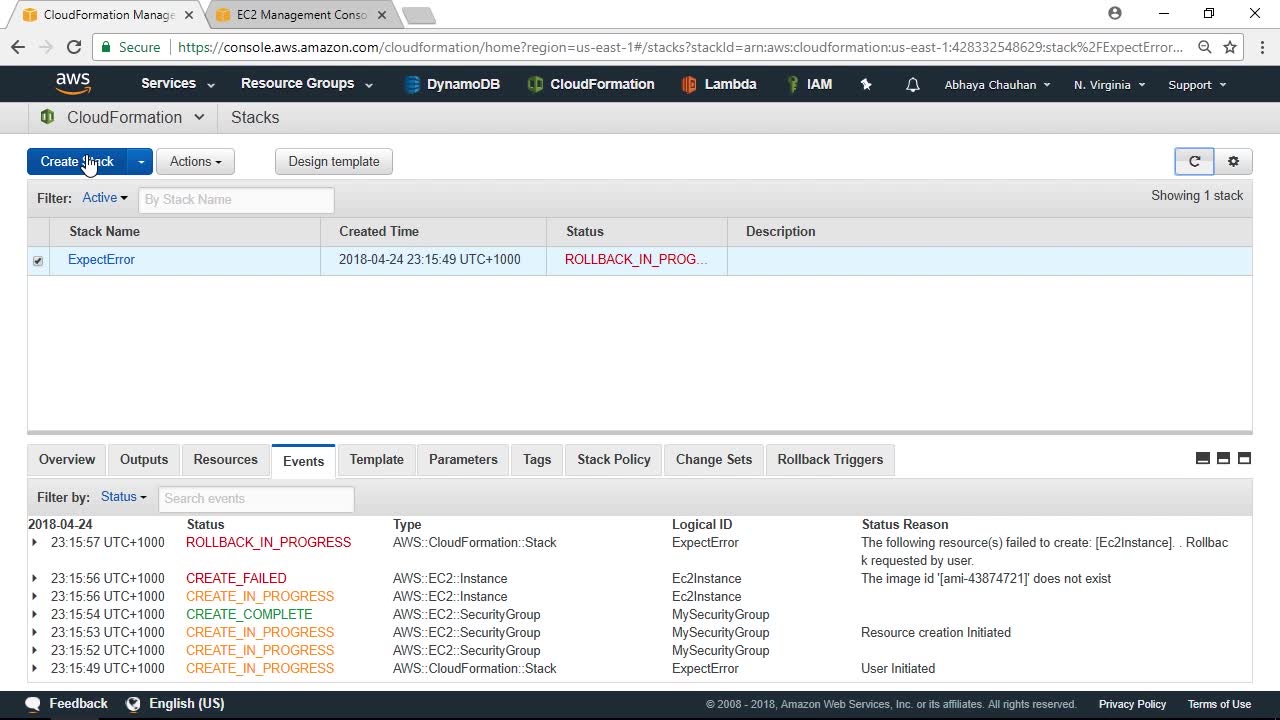The height and width of the screenshot is (720, 1280).
Task: Select the English (US) language option
Action: click(x=186, y=704)
